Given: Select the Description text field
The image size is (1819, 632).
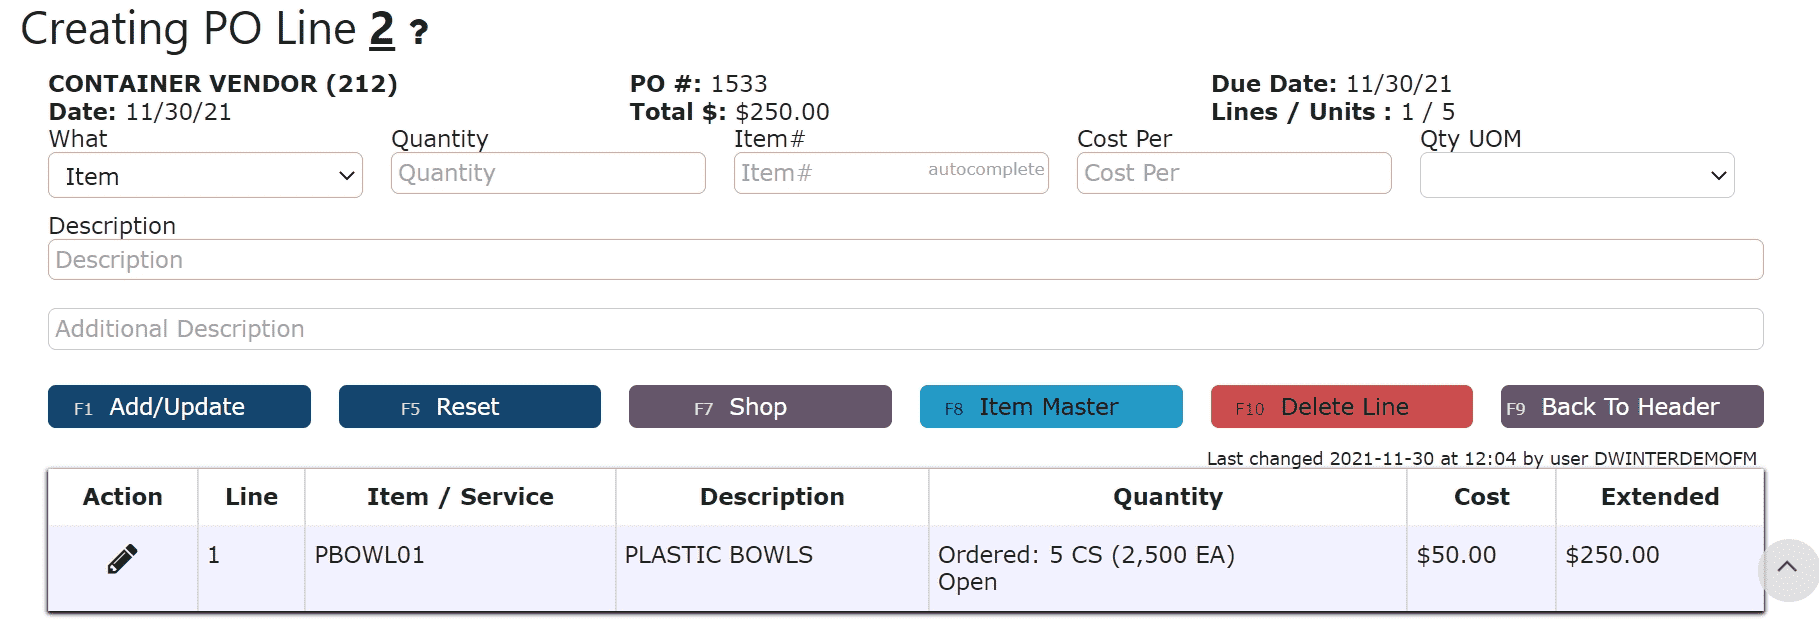Looking at the screenshot, I should pyautogui.click(x=906, y=260).
